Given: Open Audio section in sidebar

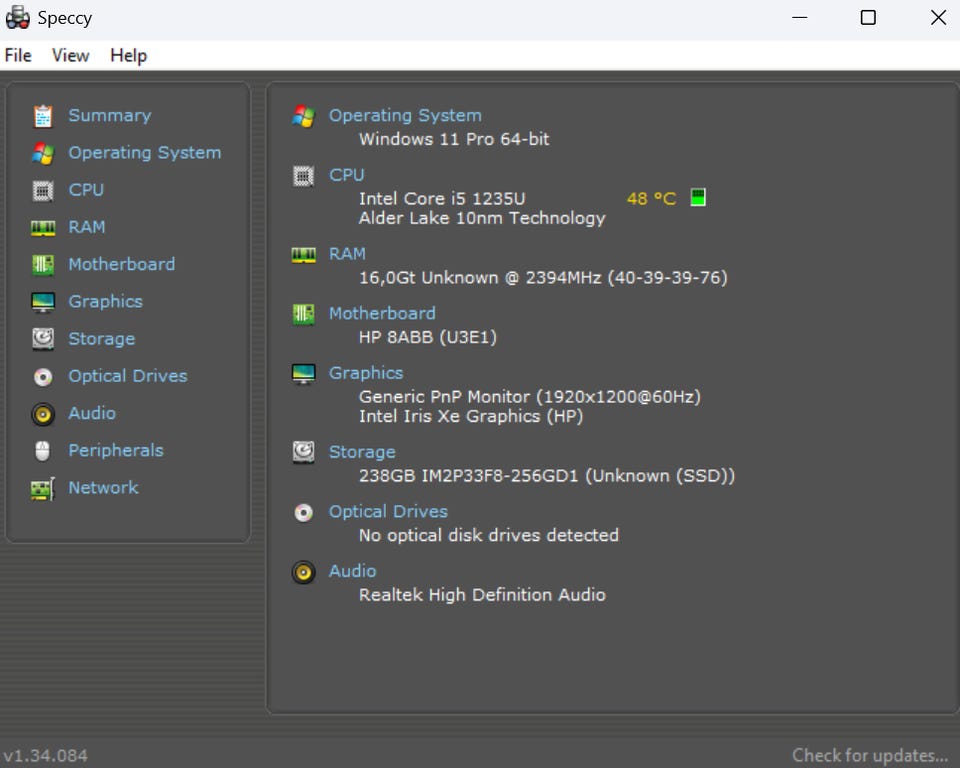Looking at the screenshot, I should [92, 413].
